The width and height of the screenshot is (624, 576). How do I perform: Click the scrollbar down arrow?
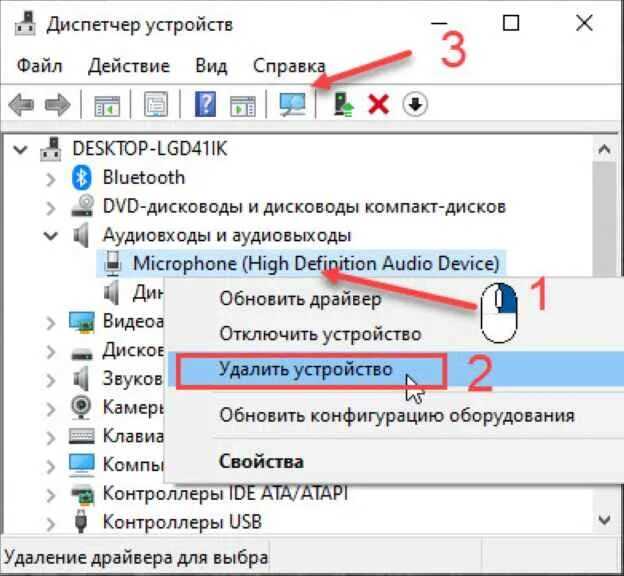(x=604, y=519)
